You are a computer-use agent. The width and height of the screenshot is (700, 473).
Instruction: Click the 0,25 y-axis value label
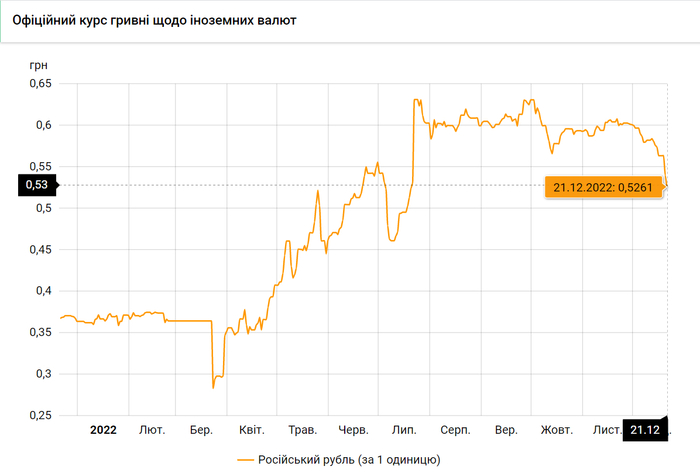coord(38,415)
